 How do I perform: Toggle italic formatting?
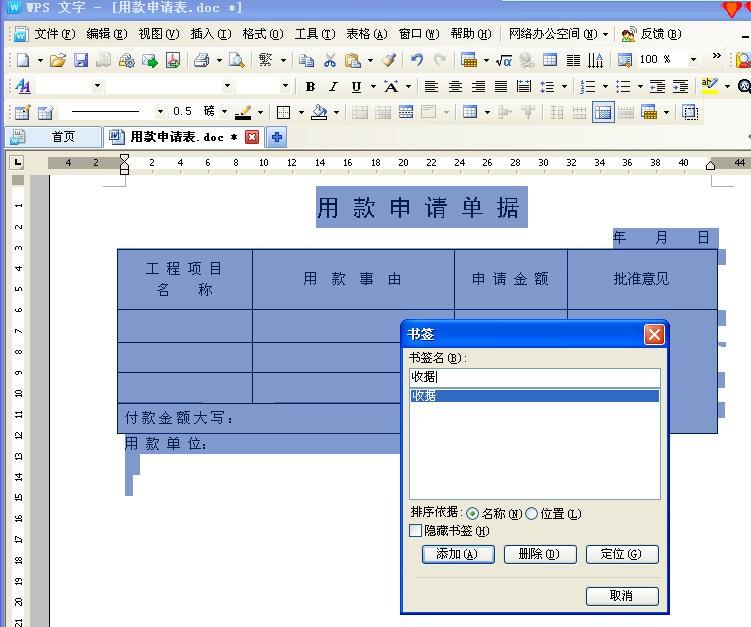333,87
